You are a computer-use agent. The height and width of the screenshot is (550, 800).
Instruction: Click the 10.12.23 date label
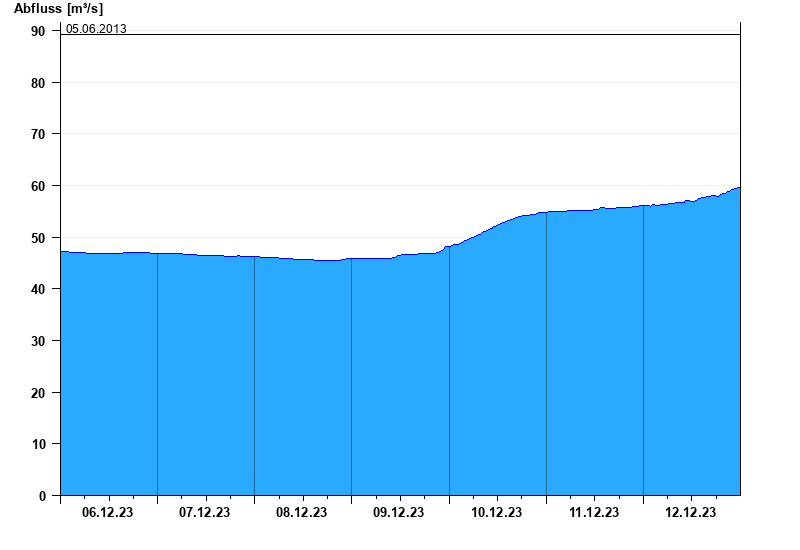click(496, 513)
